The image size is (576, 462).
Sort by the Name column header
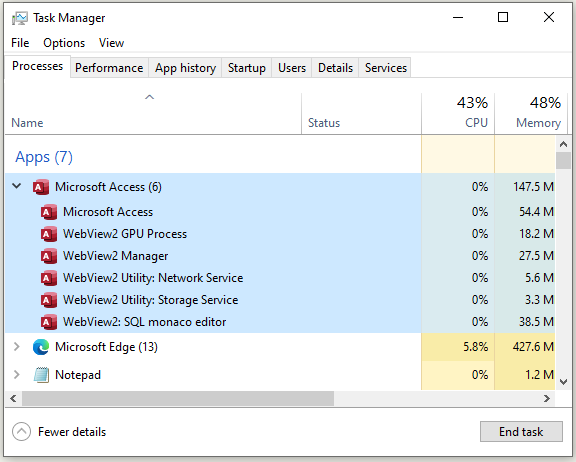click(x=152, y=114)
